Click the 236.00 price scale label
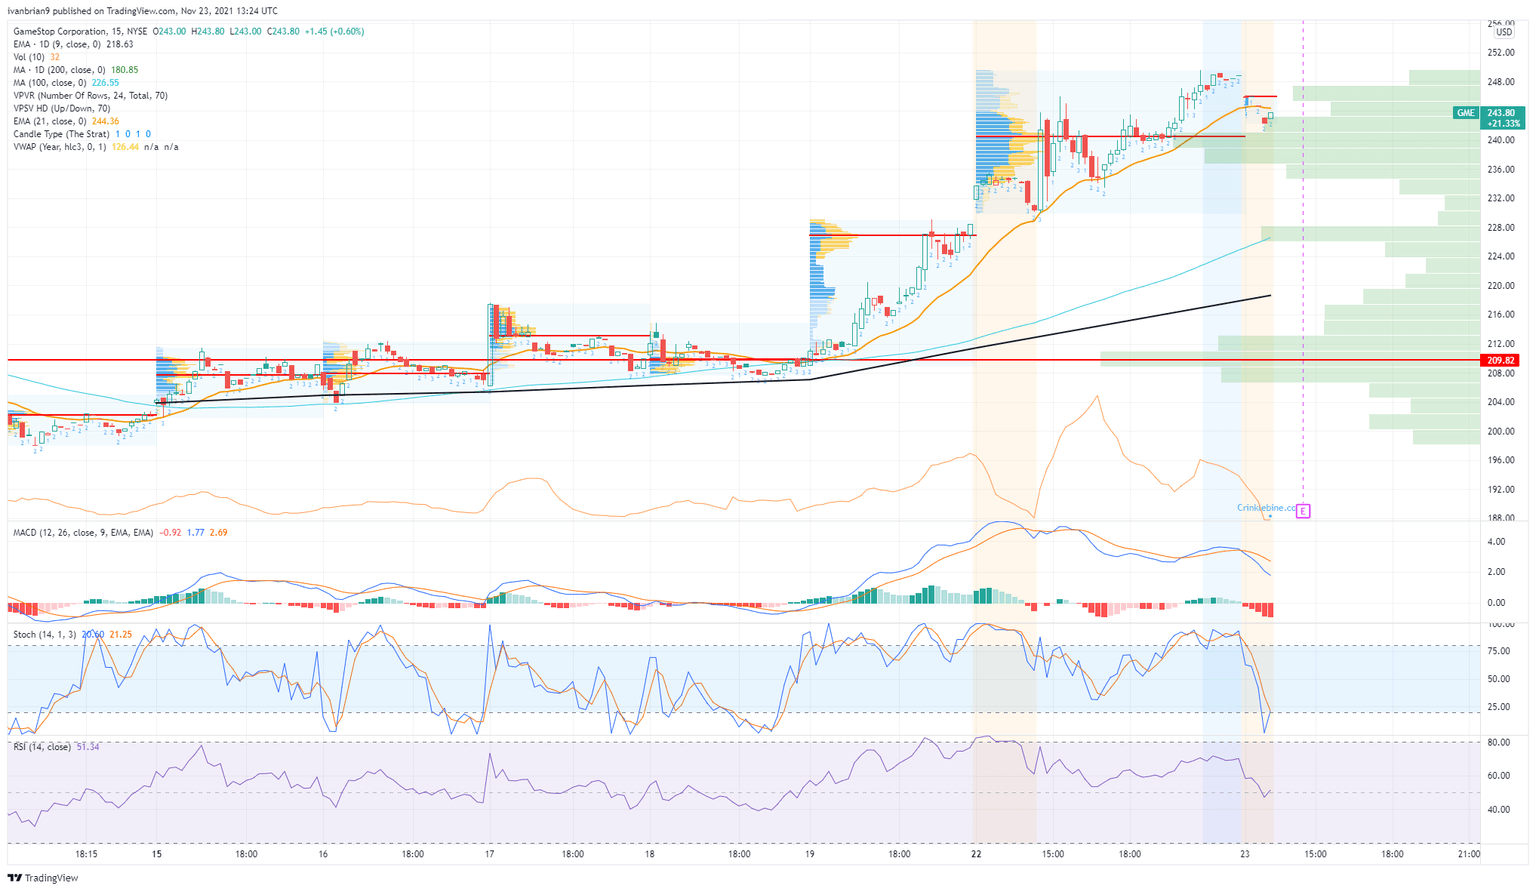The width and height of the screenshot is (1536, 891). pos(1501,170)
